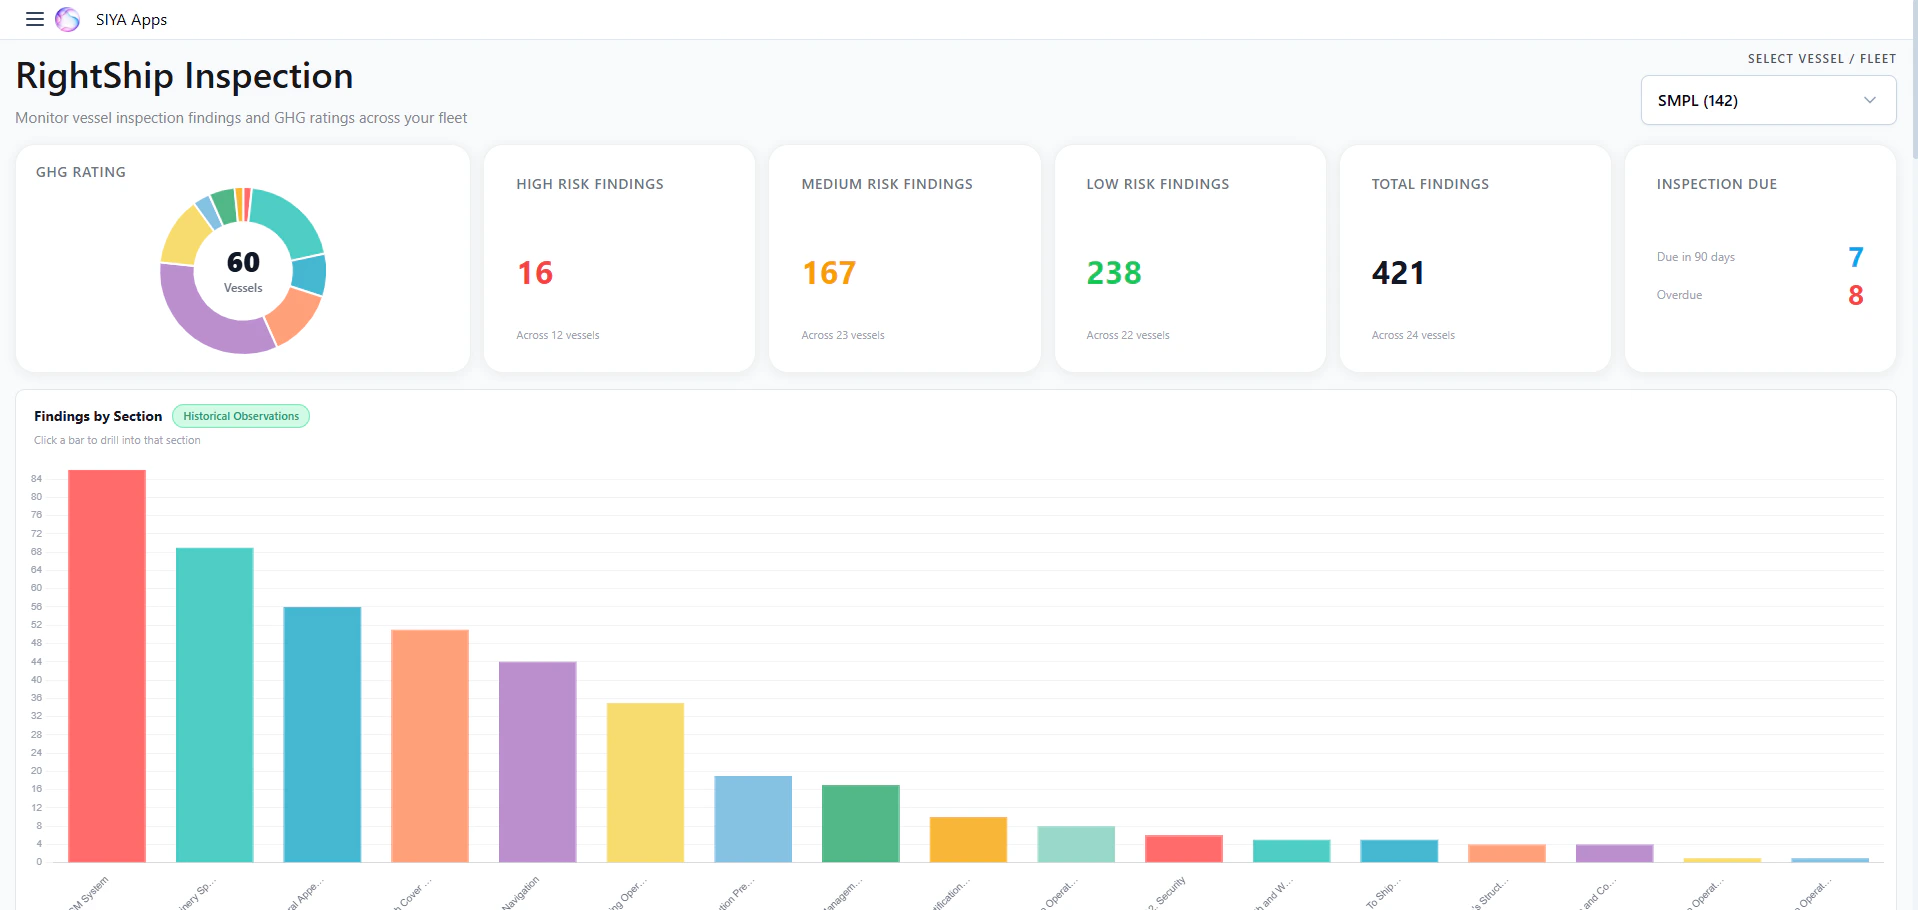The width and height of the screenshot is (1918, 910).
Task: Click the RightShip Inspection page heading
Action: (x=184, y=76)
